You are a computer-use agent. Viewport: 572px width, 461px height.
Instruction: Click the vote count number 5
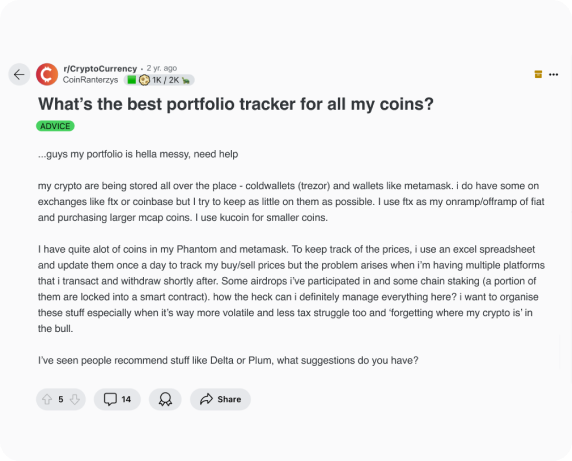coord(61,399)
